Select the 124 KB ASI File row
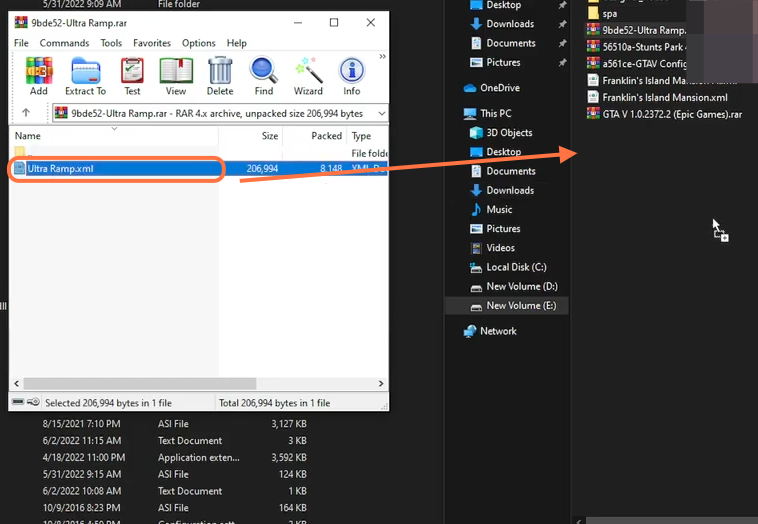 click(174, 475)
